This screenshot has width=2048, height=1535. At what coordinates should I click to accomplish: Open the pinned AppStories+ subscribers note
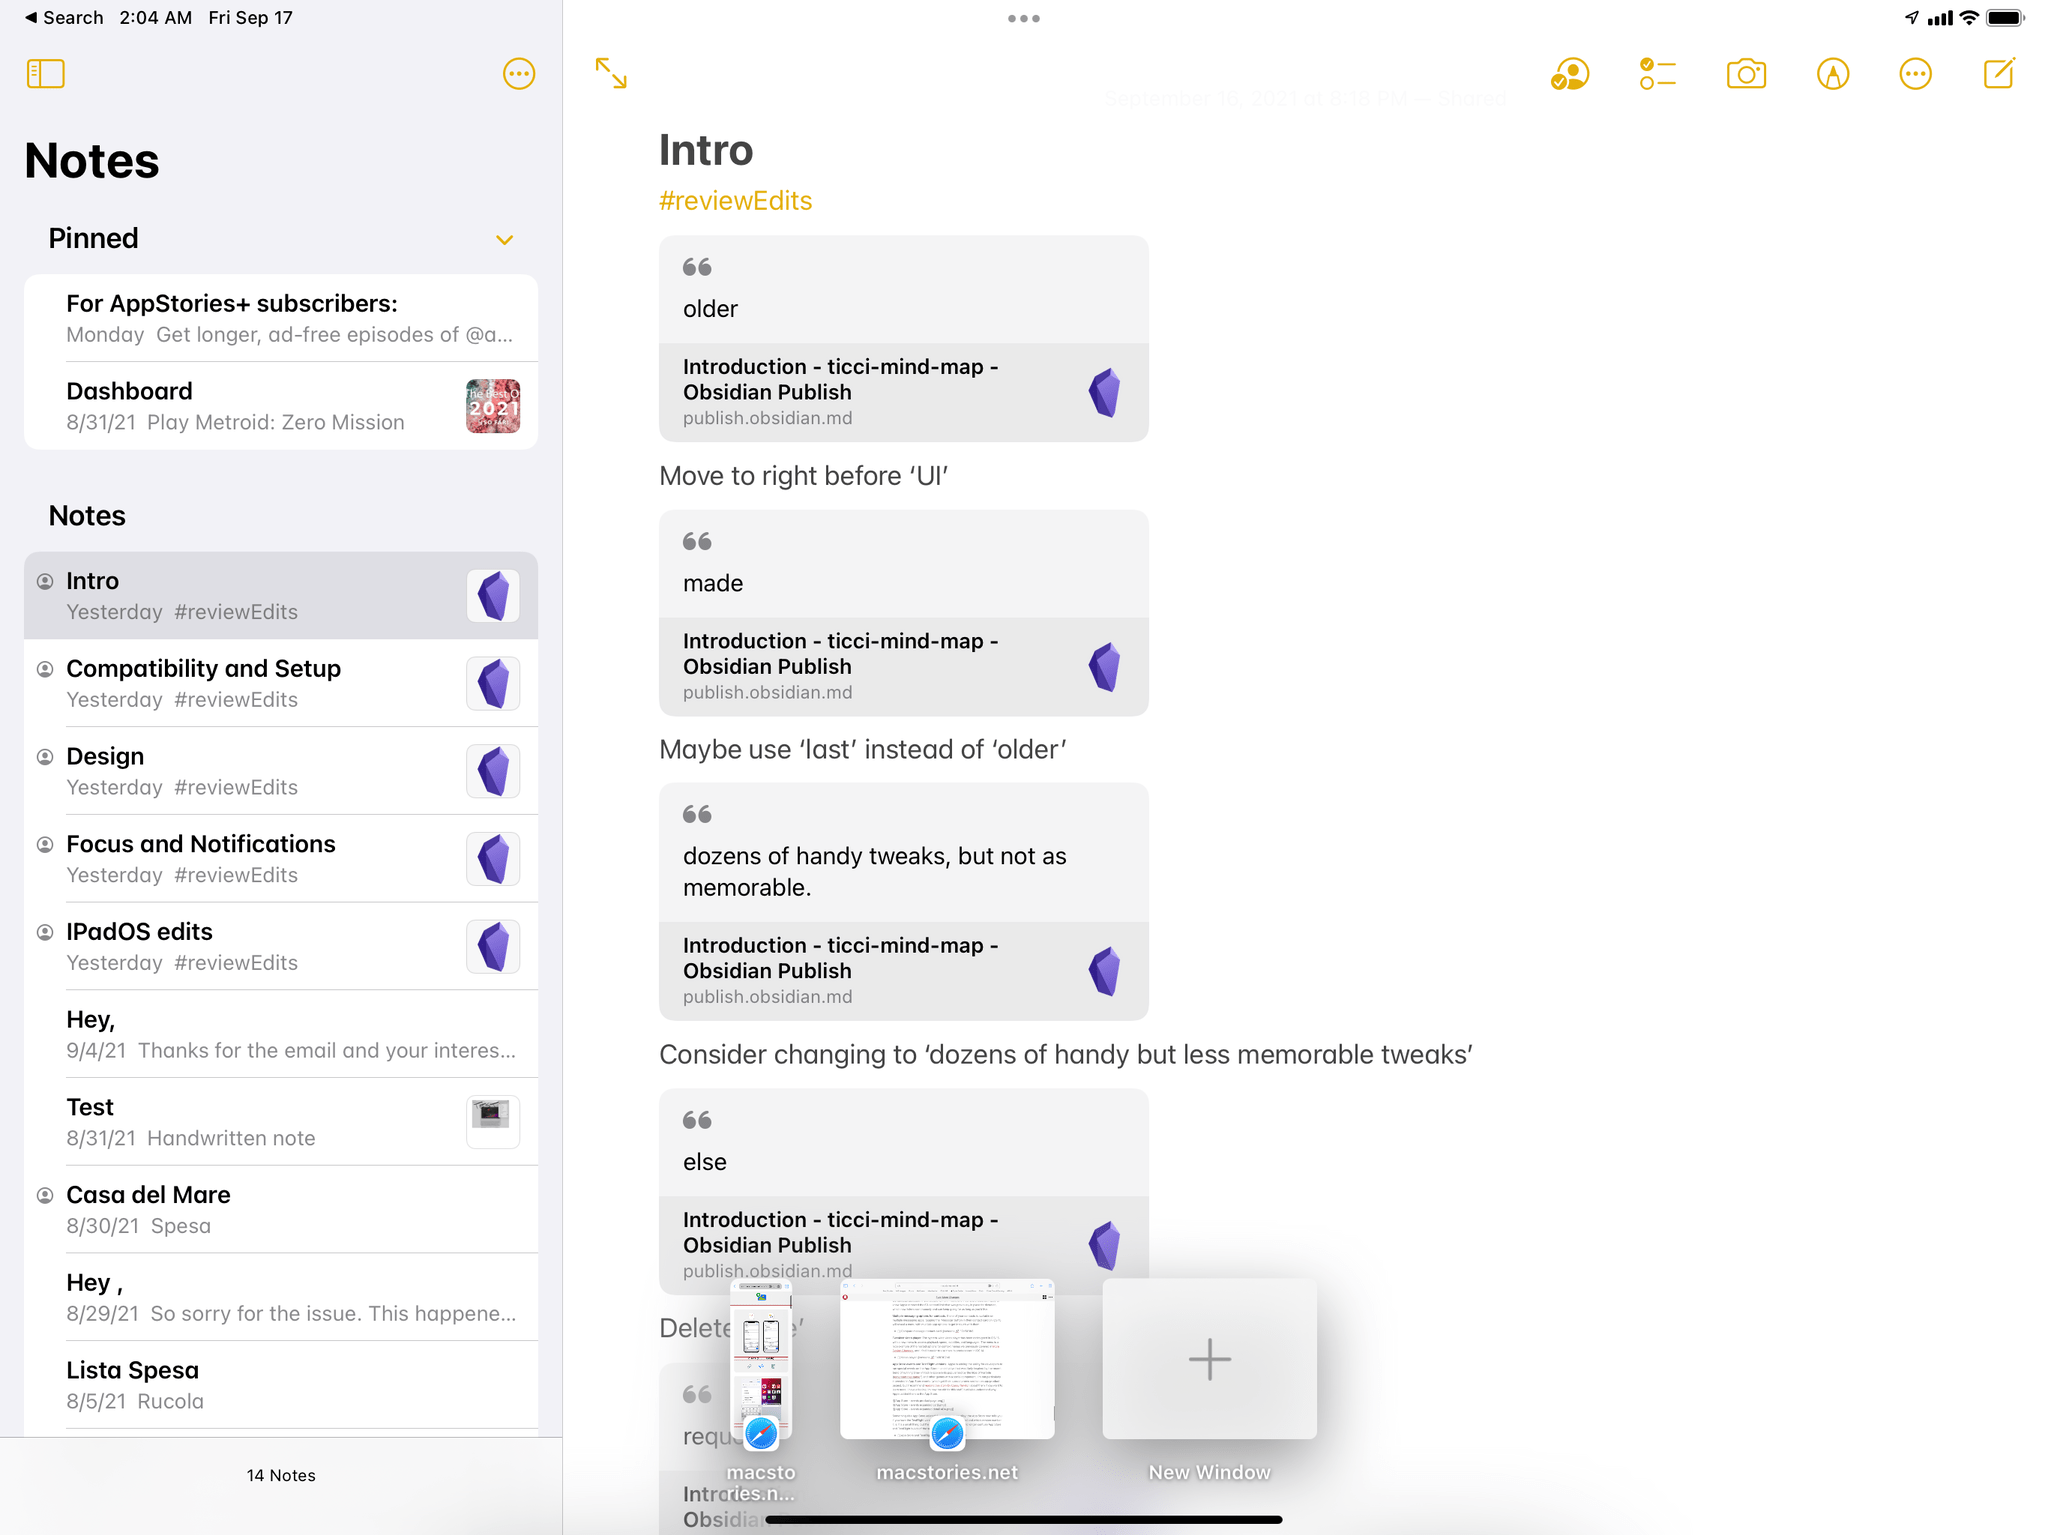click(281, 318)
